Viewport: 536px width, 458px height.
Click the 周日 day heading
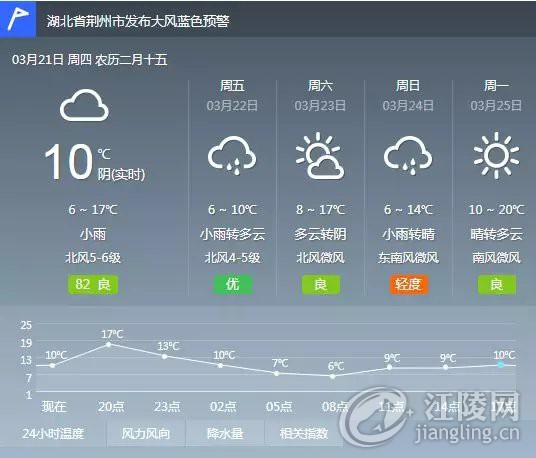tap(408, 85)
